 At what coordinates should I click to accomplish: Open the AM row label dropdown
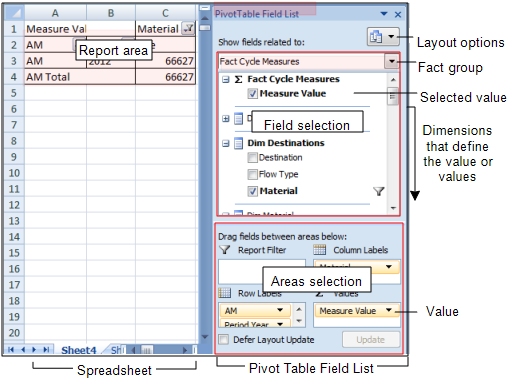click(x=280, y=310)
